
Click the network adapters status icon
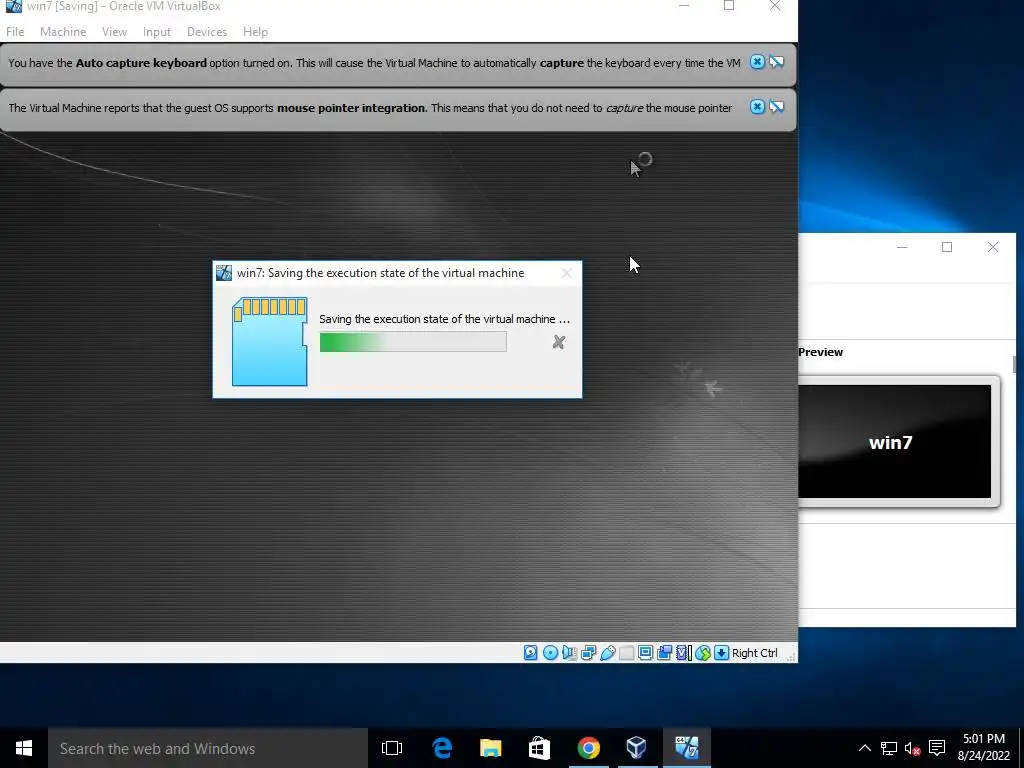[x=588, y=652]
